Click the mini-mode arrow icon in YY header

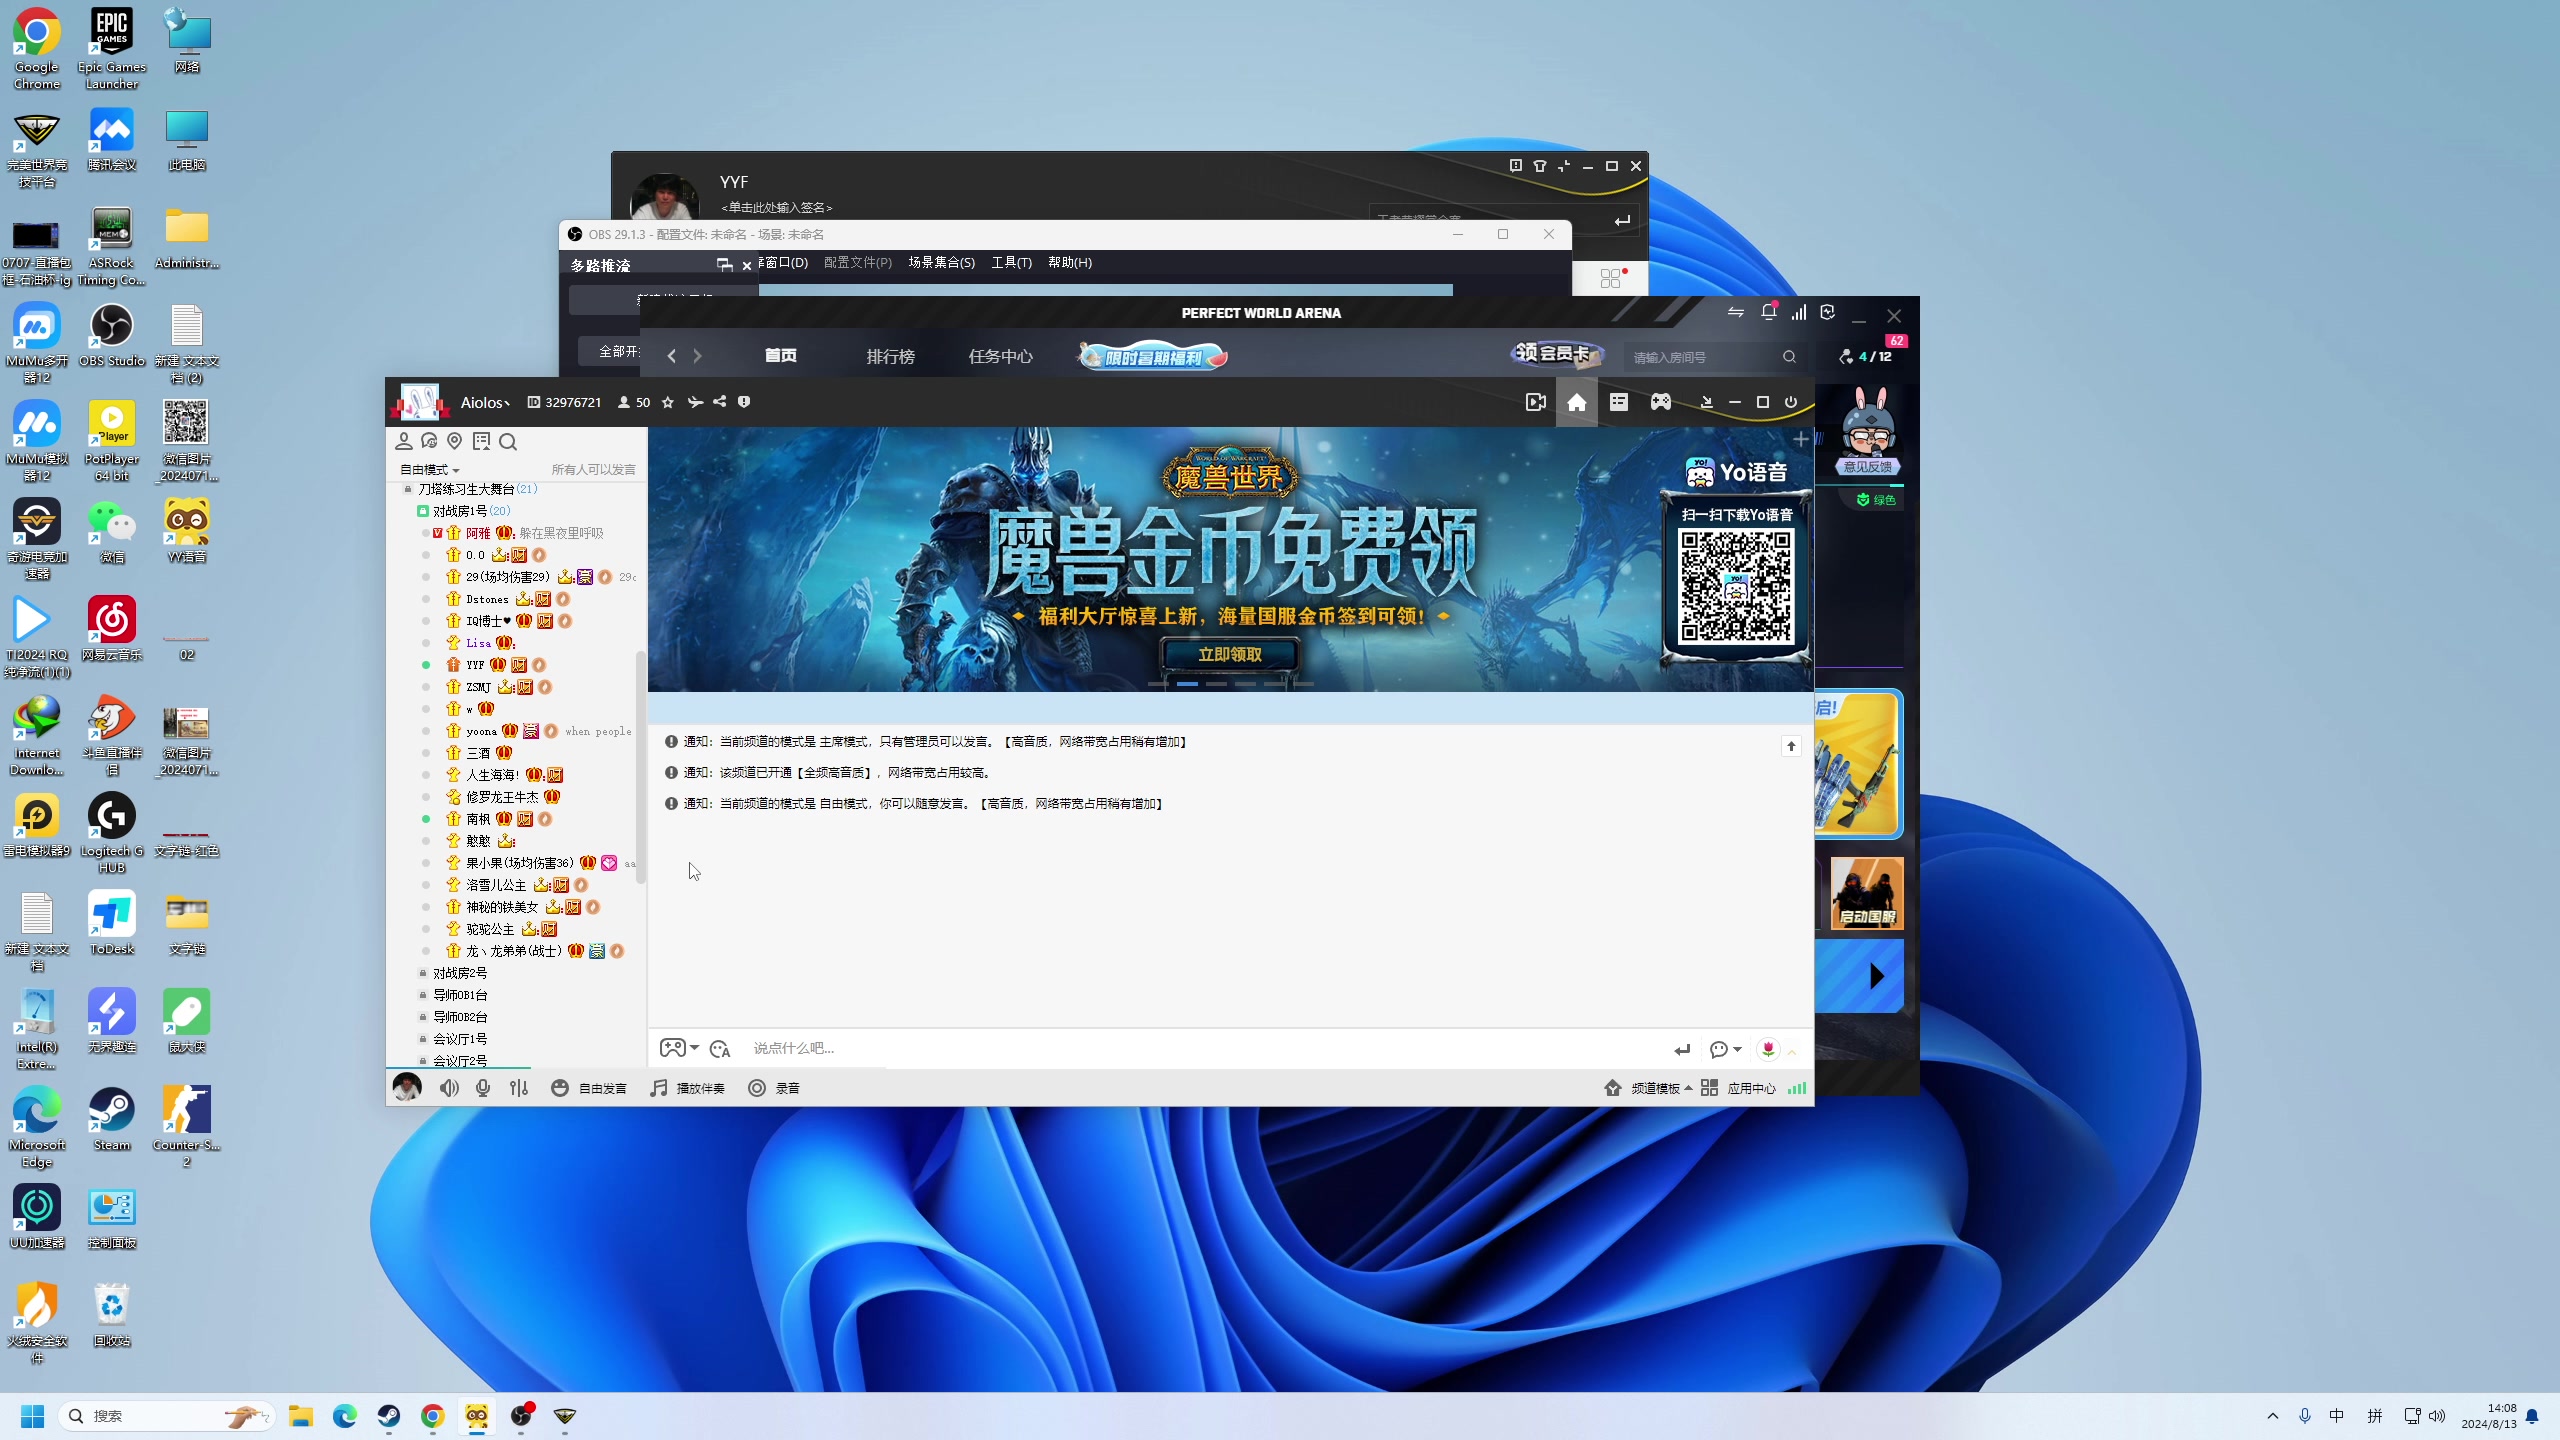pos(1707,402)
